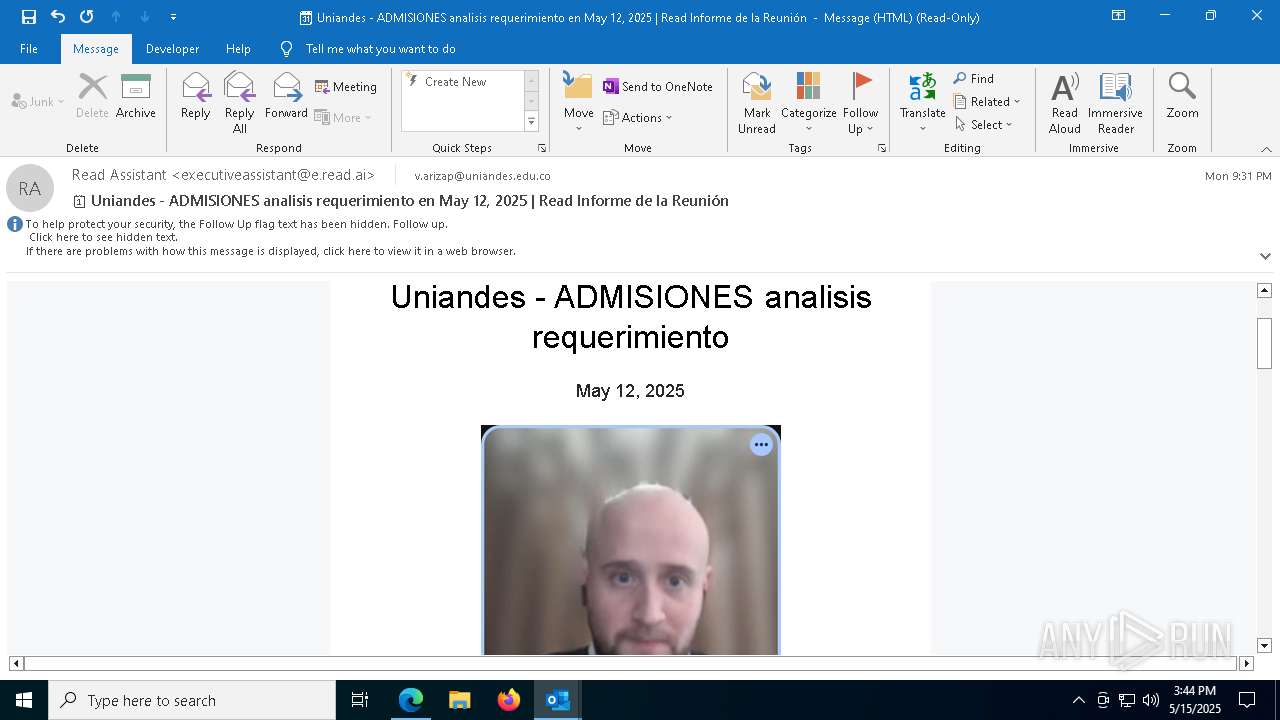Open Quick Steps dialog launcher
The height and width of the screenshot is (720, 1280).
click(x=542, y=148)
